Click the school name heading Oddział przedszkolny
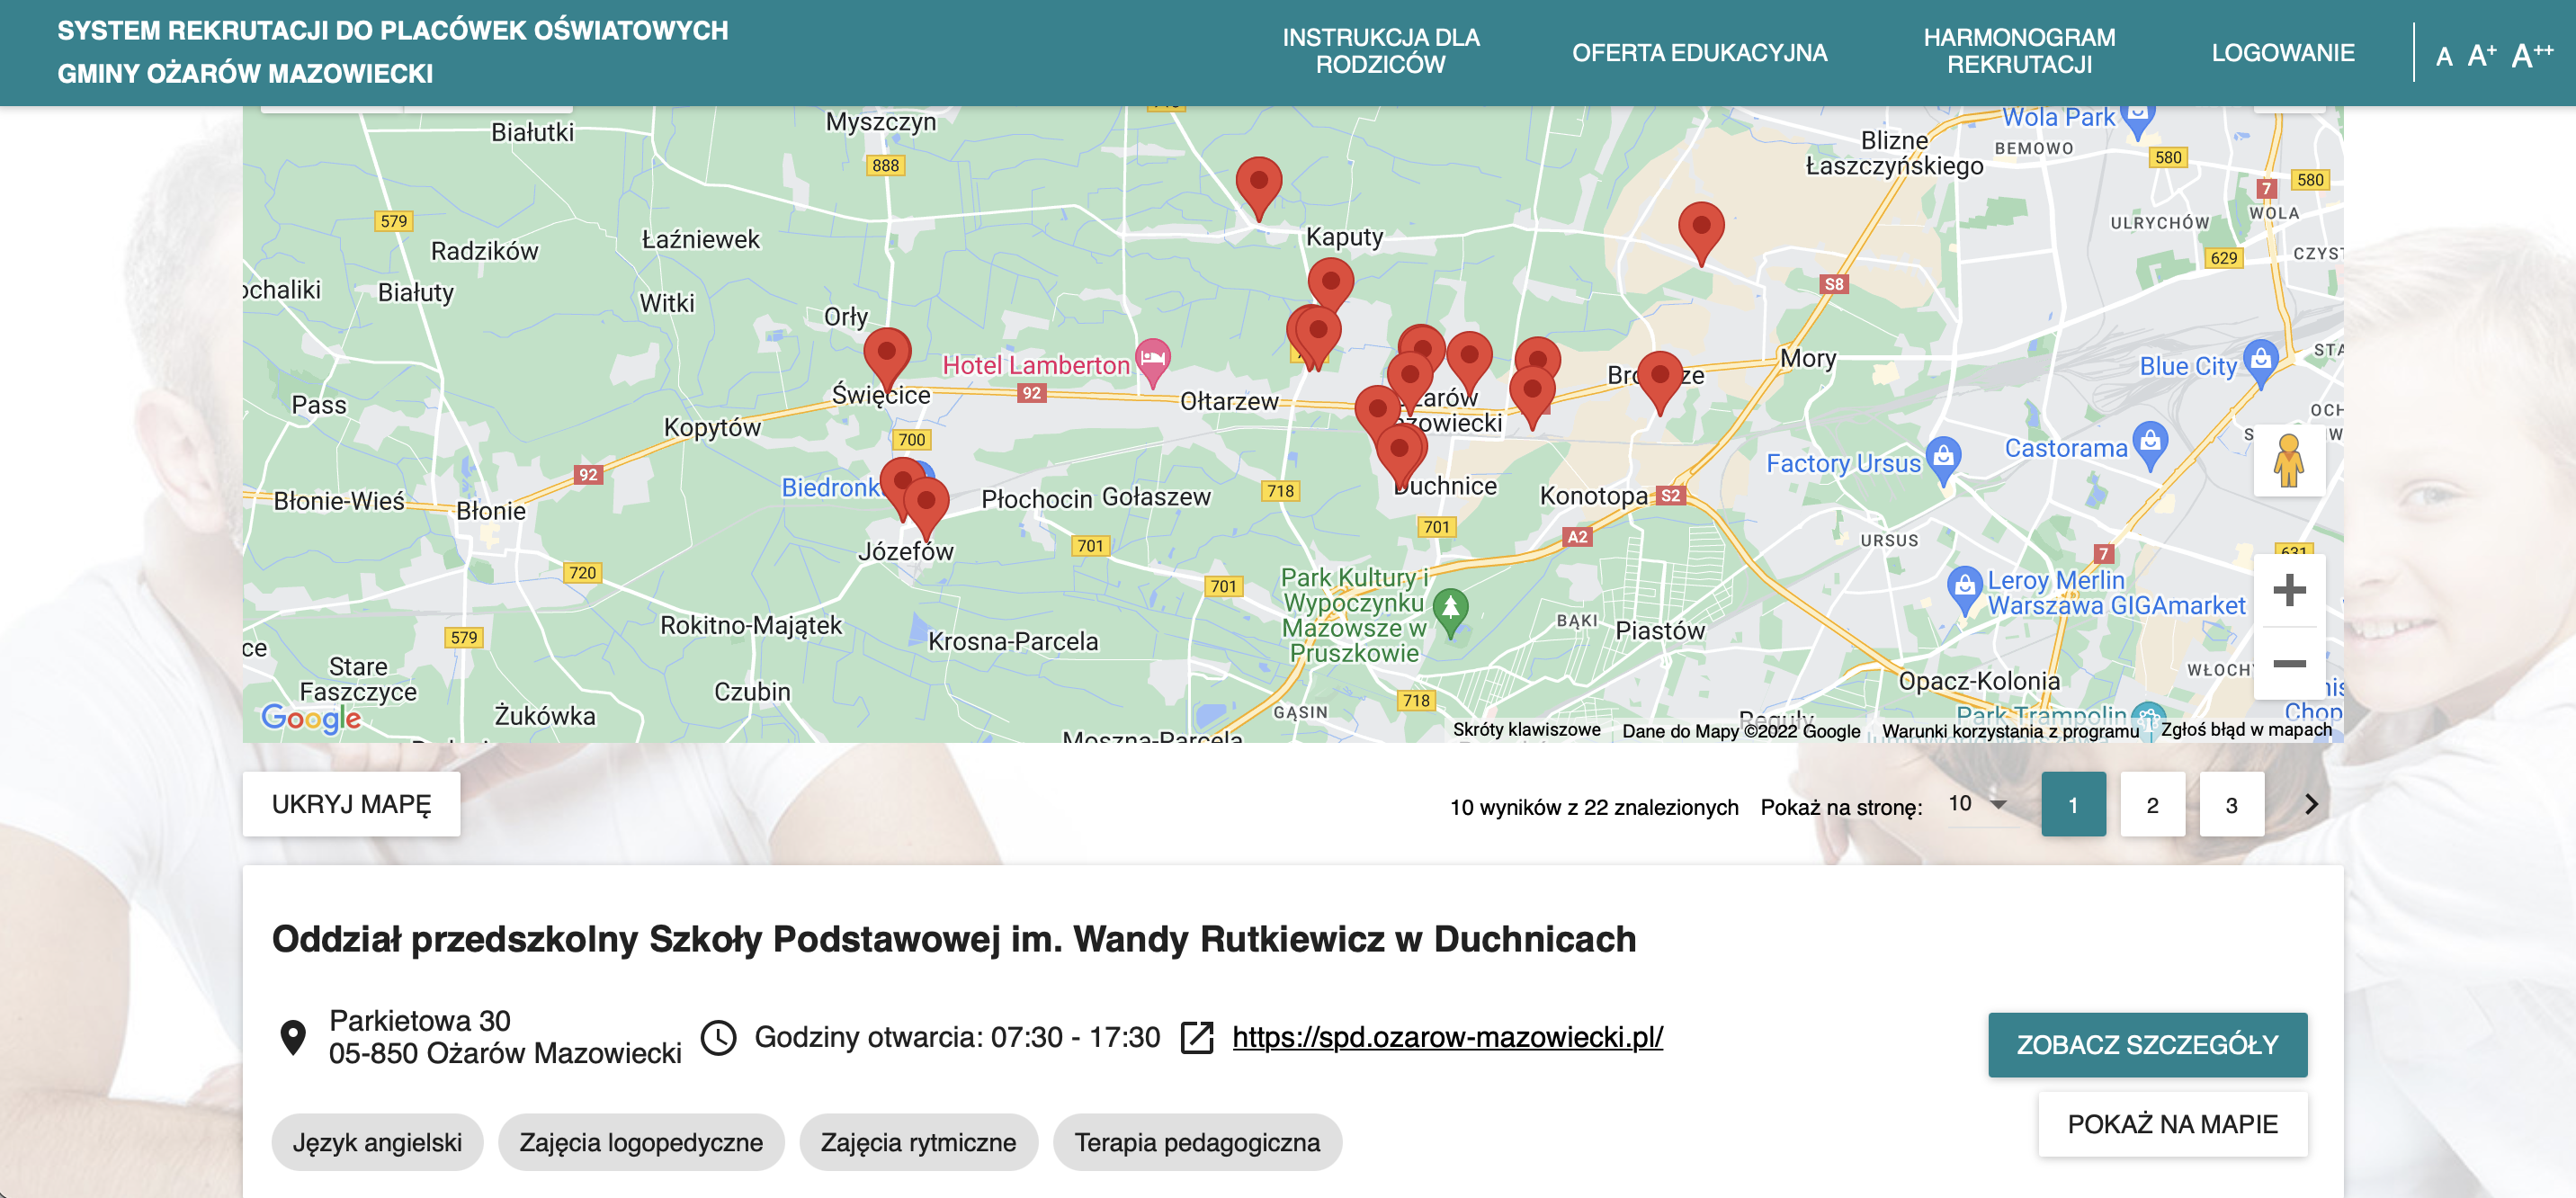This screenshot has height=1198, width=2576. pyautogui.click(x=954, y=939)
